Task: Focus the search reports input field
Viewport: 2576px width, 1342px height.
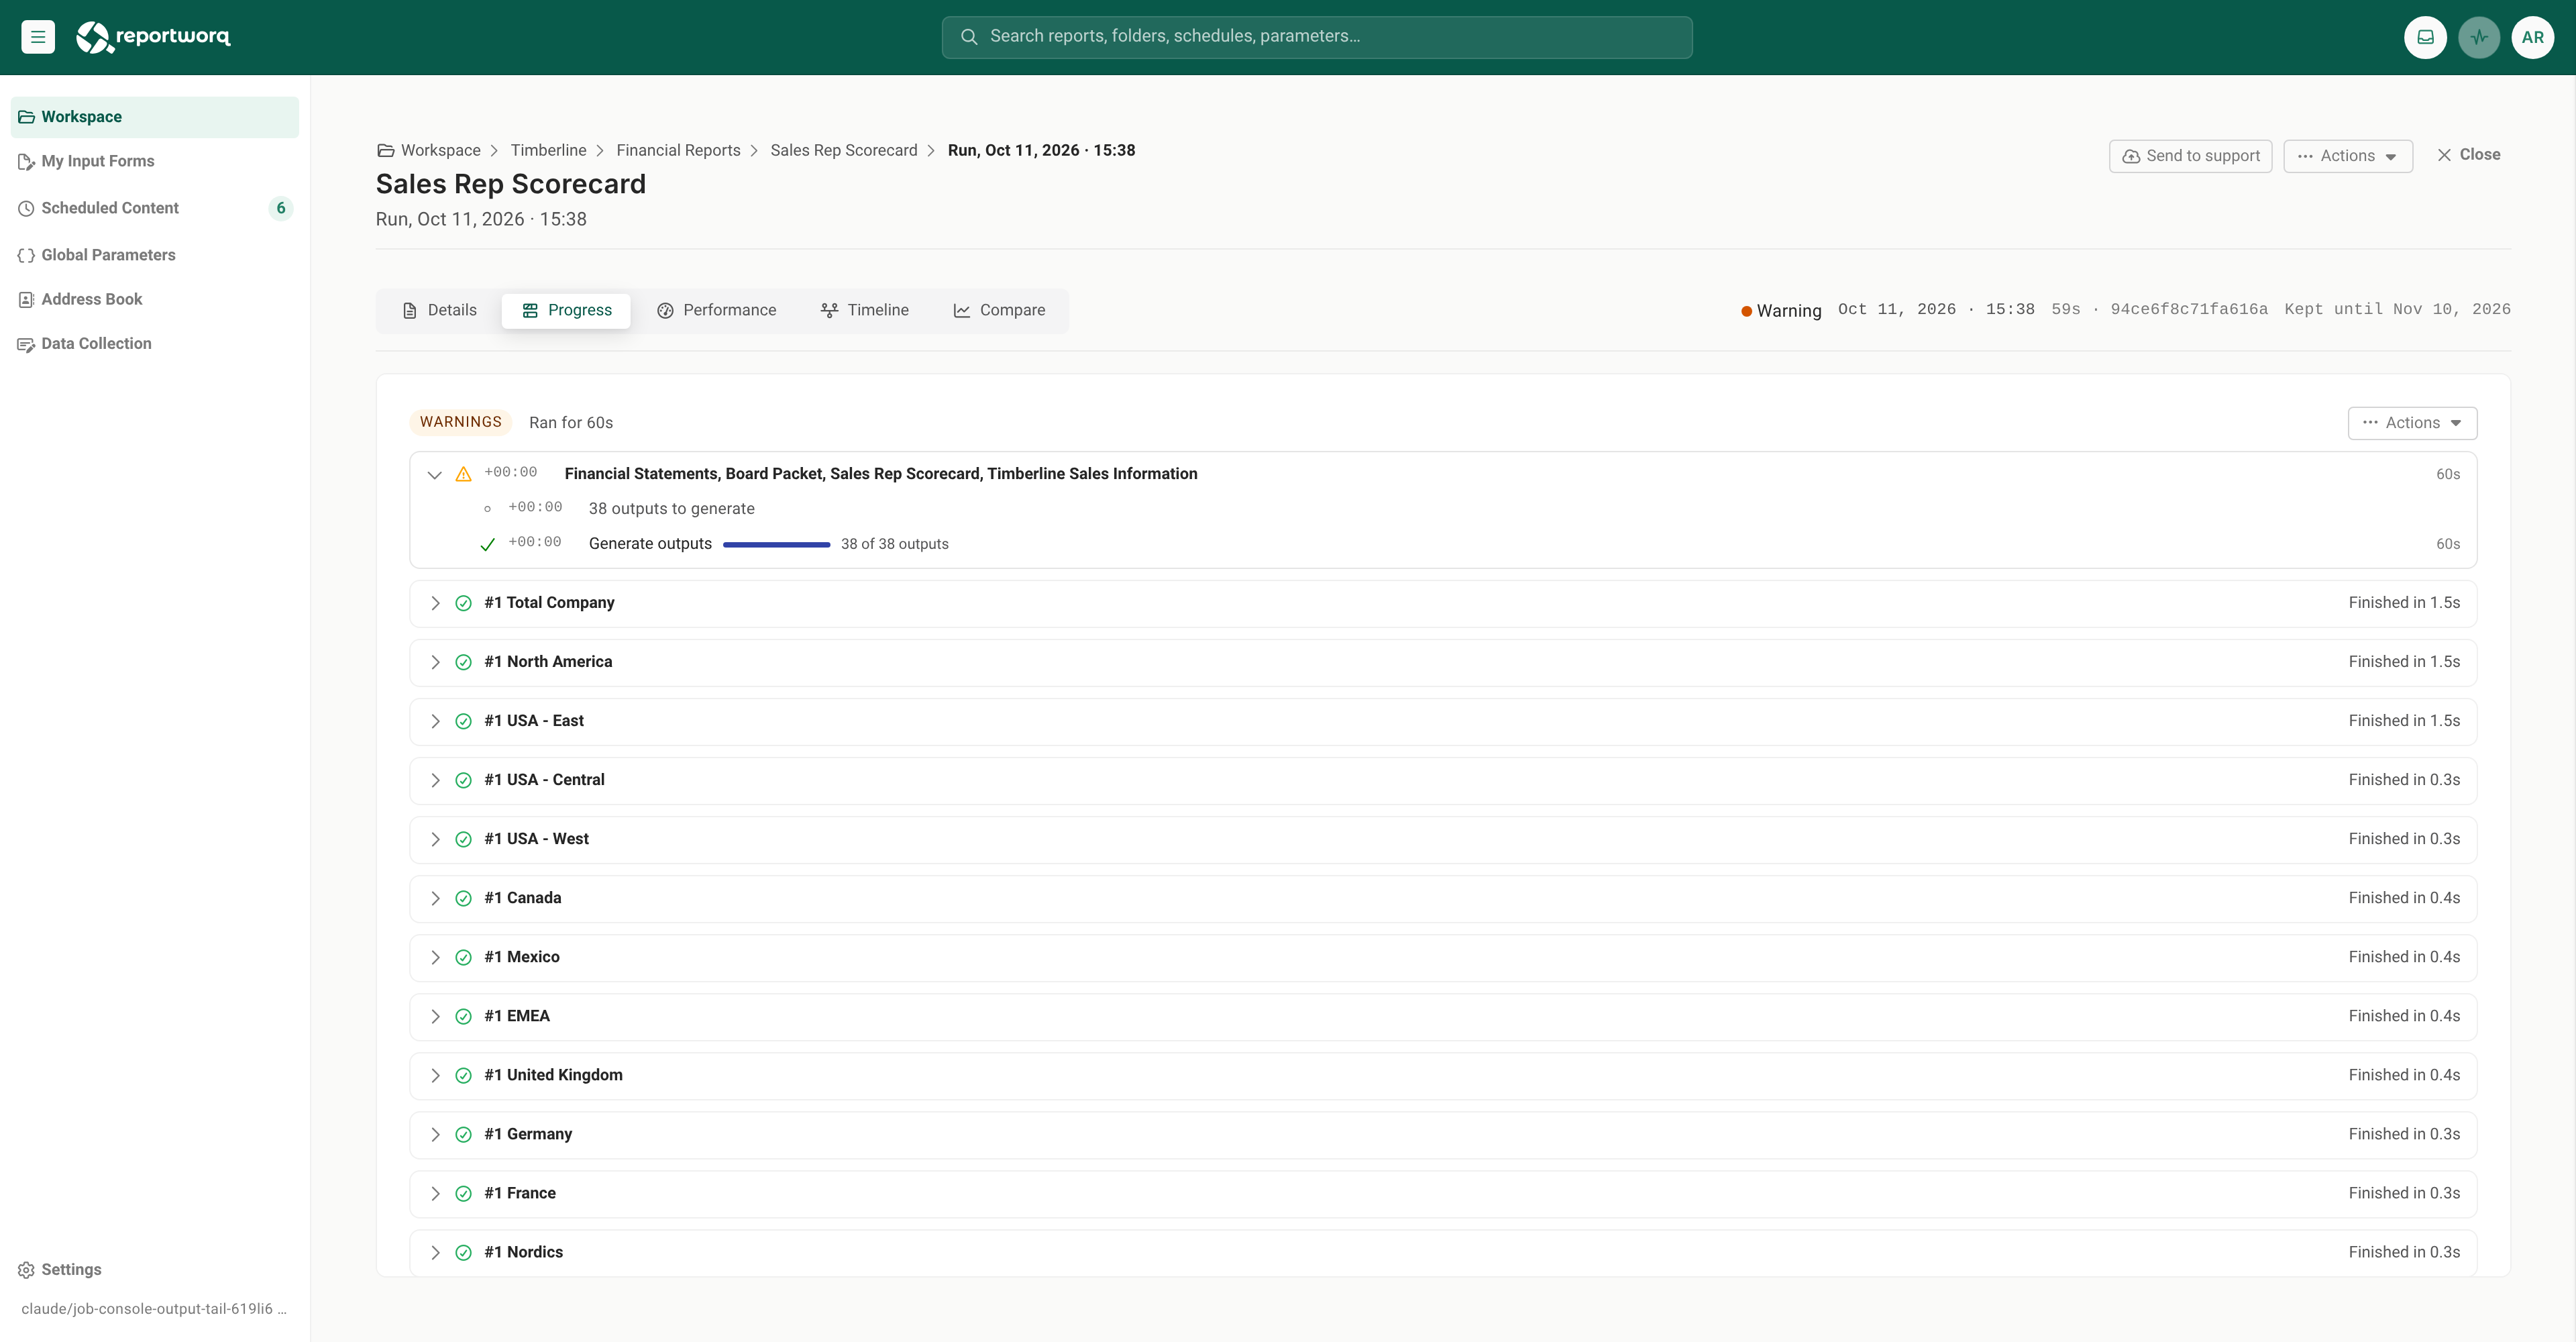Action: [x=1316, y=37]
